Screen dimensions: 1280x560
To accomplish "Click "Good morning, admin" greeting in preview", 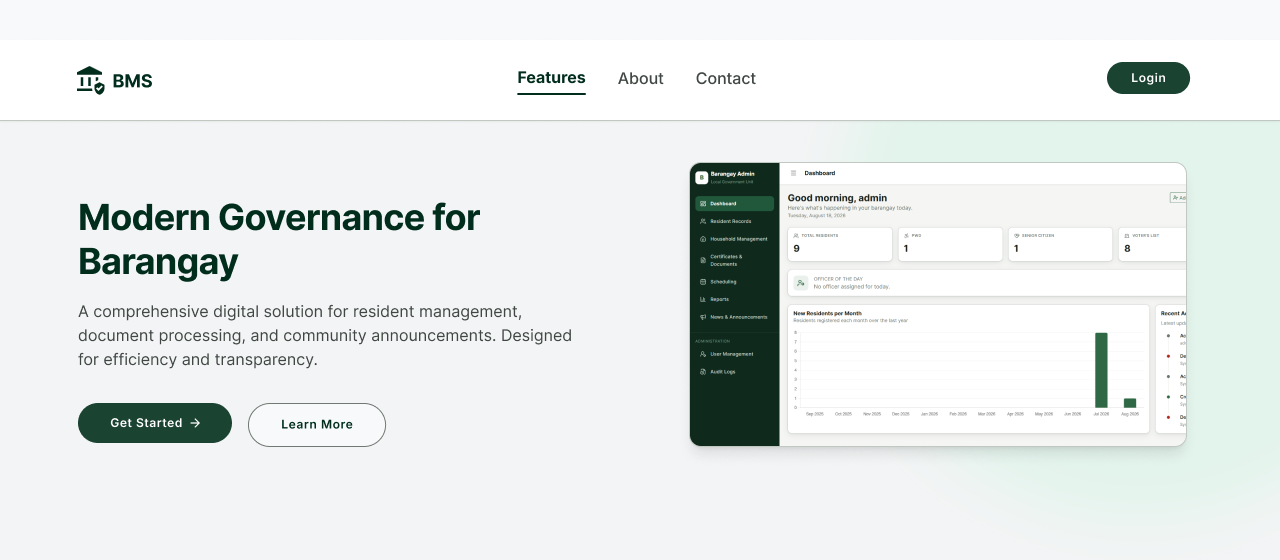I will coord(837,198).
